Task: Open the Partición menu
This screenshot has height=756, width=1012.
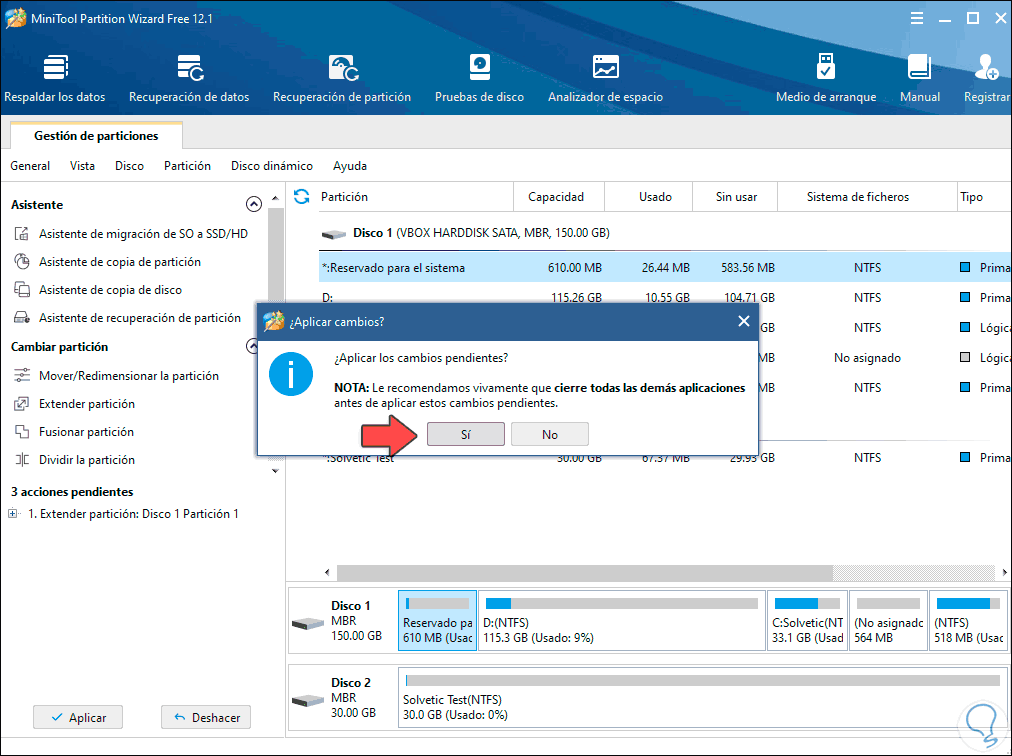Action: click(187, 166)
